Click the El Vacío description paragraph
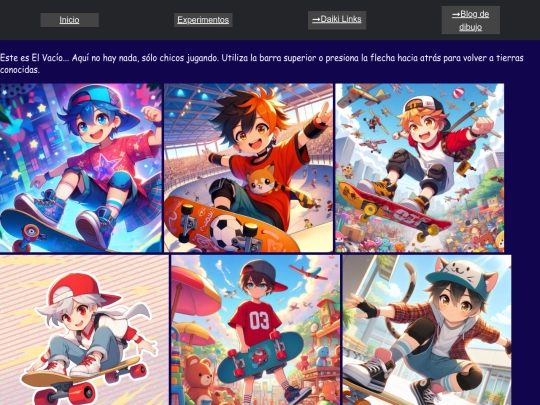540x405 pixels. pyautogui.click(x=262, y=63)
